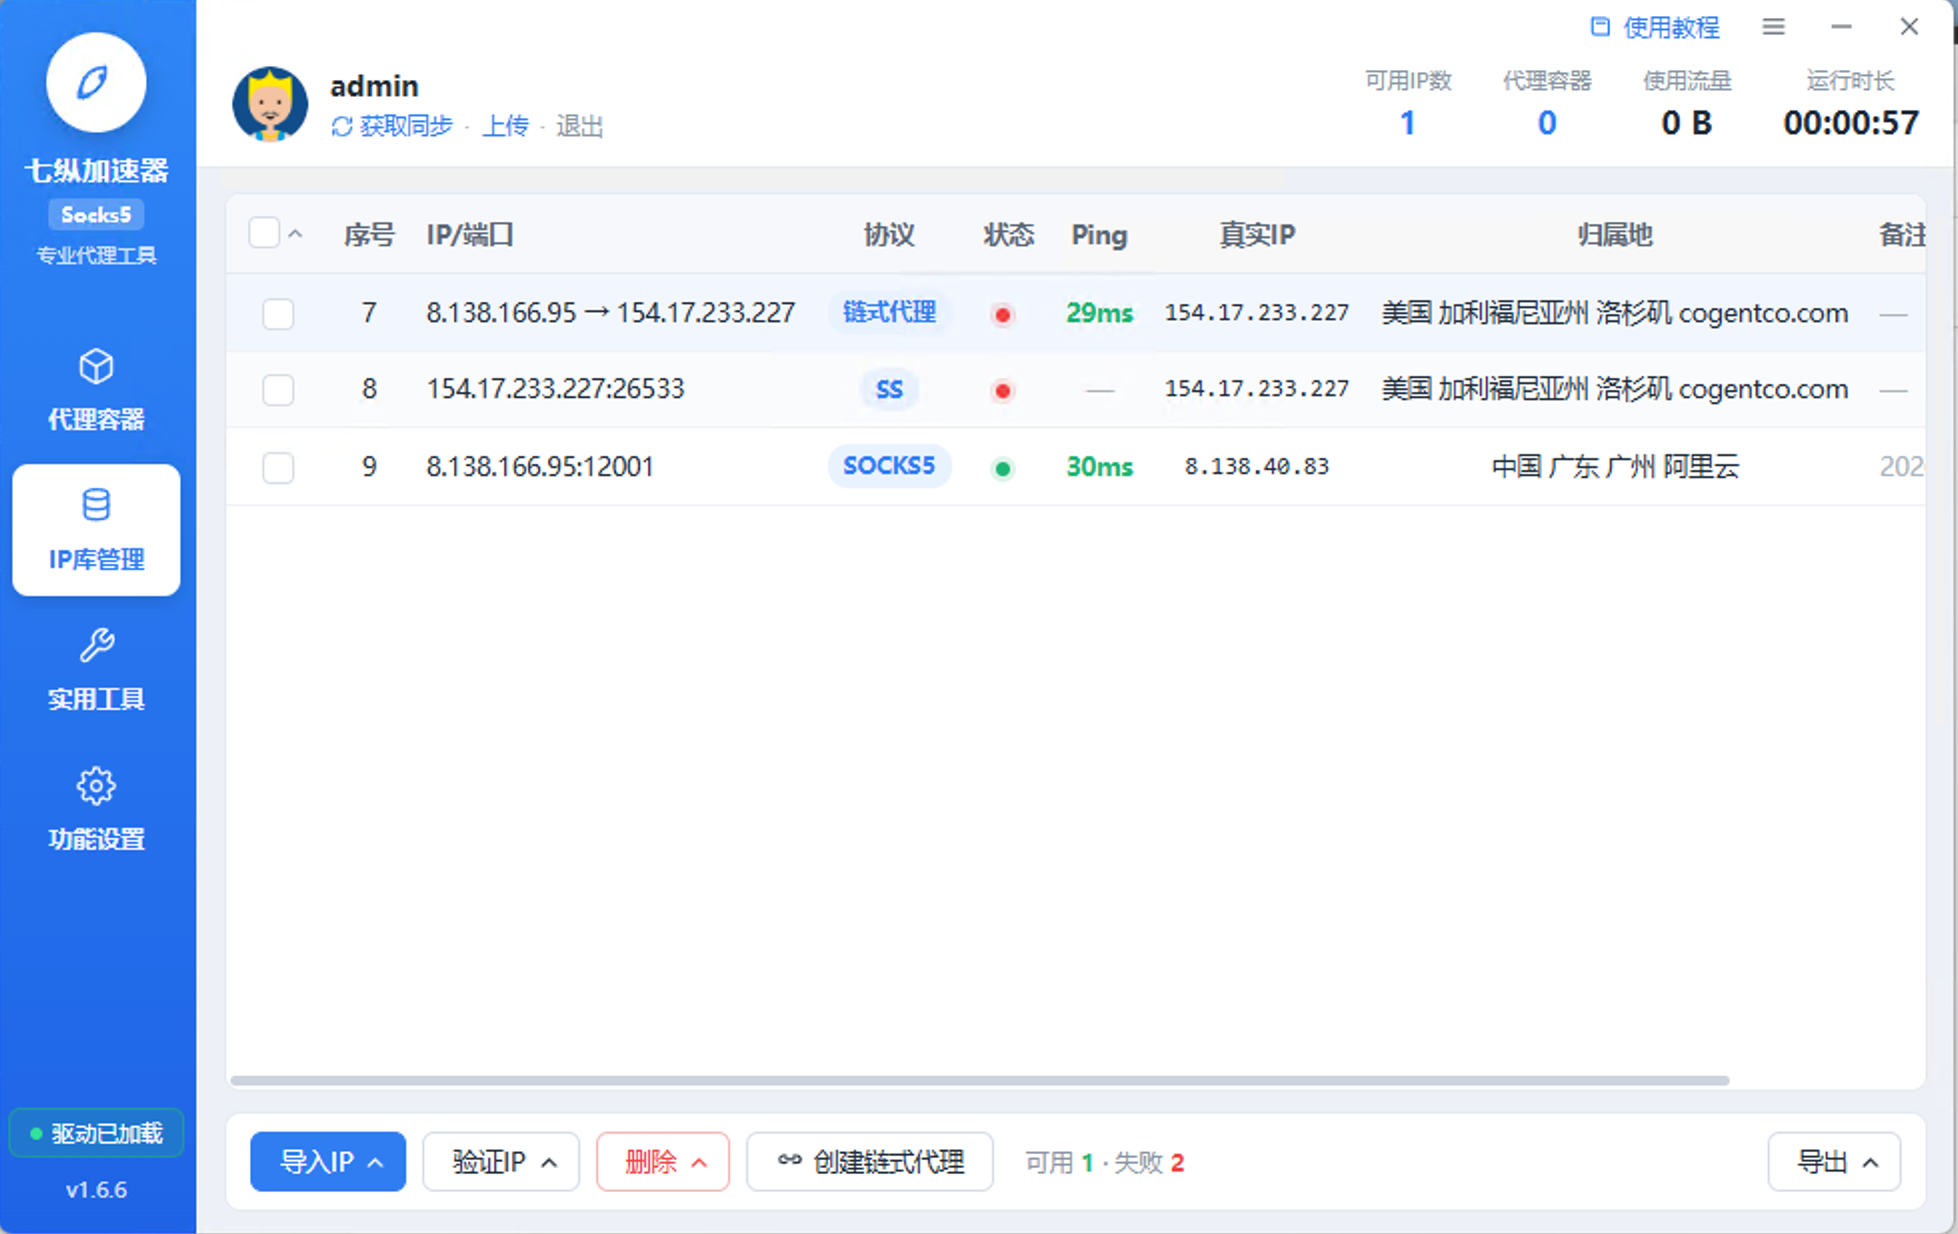This screenshot has width=1958, height=1234.
Task: Click the 归属地 column header
Action: point(1615,235)
